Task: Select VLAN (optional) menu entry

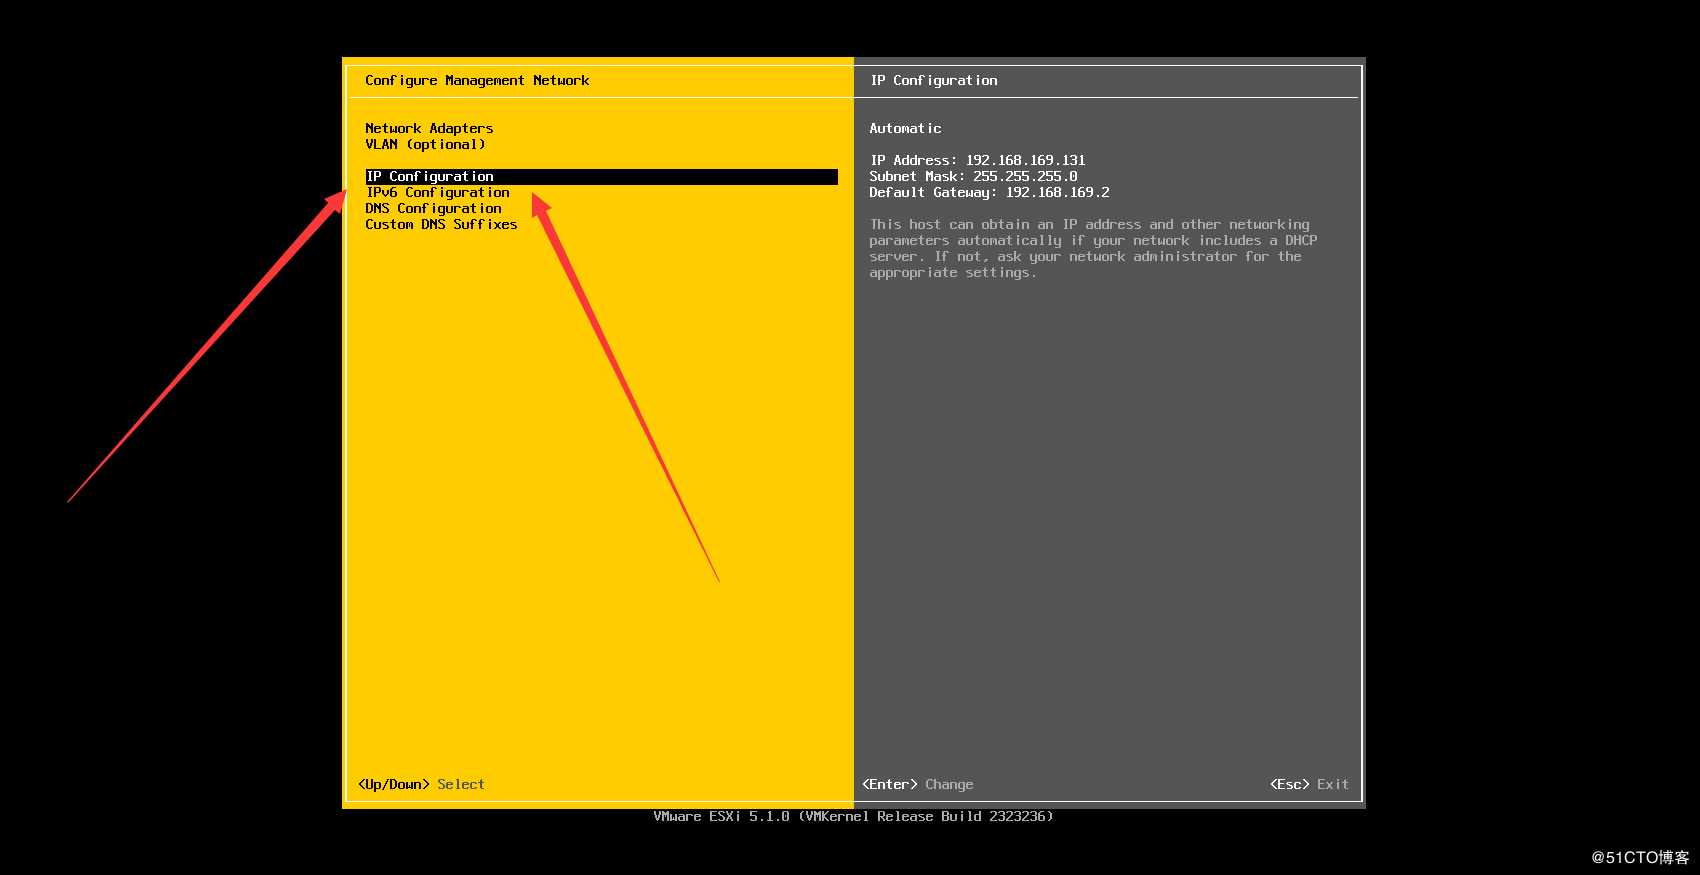Action: (x=425, y=144)
